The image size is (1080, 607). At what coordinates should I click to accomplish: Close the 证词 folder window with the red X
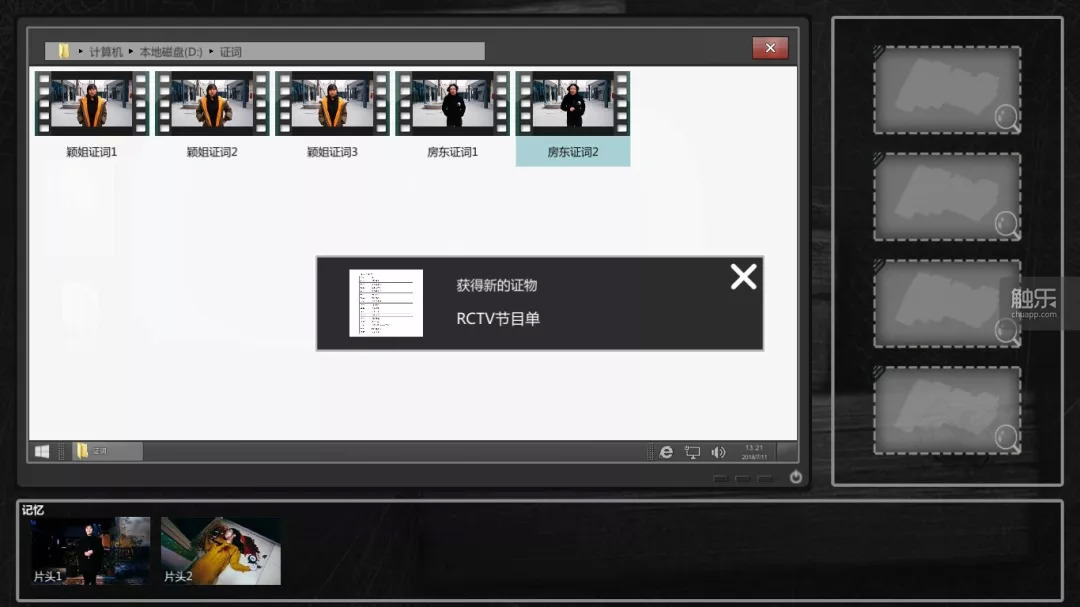tap(770, 48)
